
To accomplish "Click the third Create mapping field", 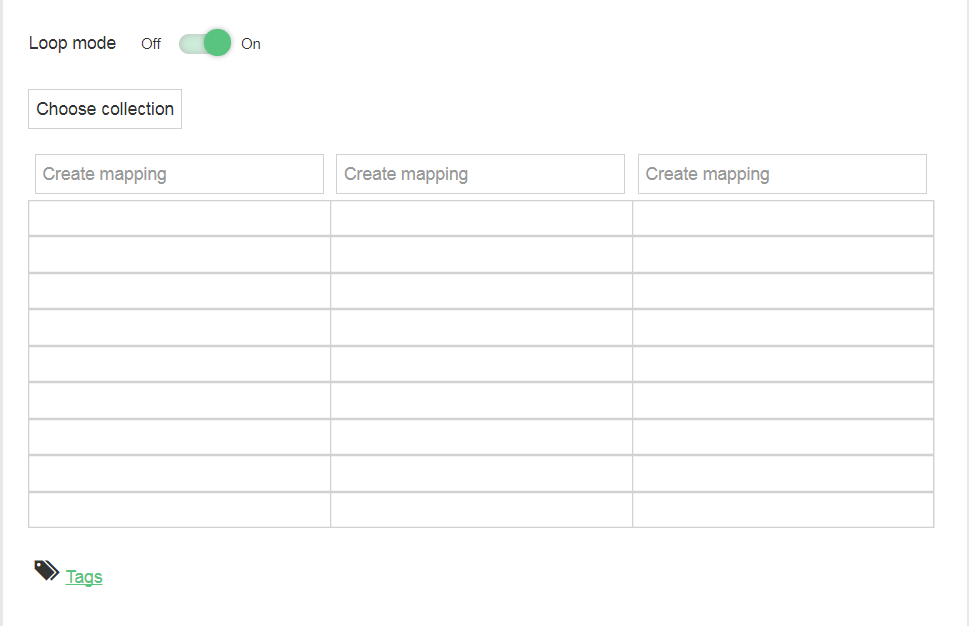I will click(x=782, y=174).
